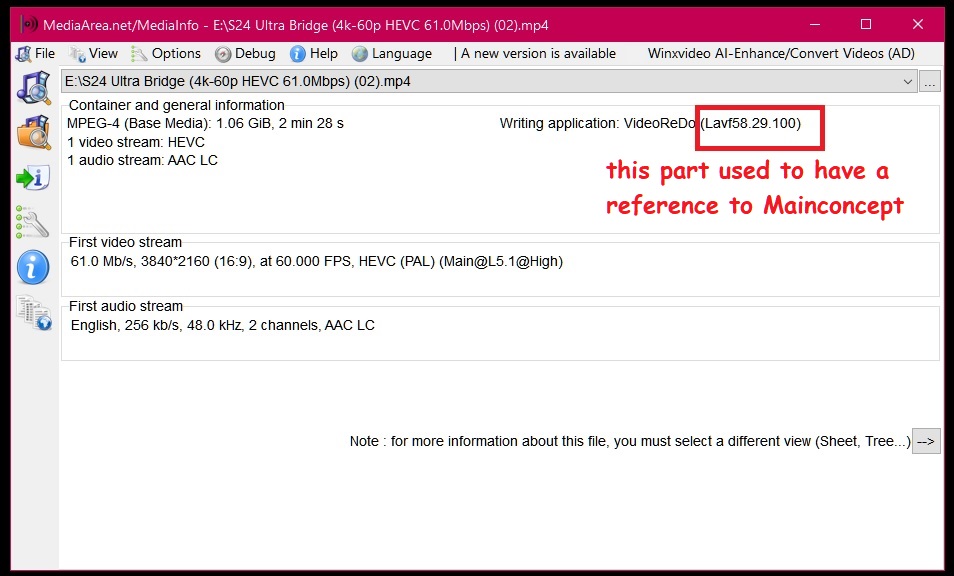Click the File menu icon

click(23, 54)
